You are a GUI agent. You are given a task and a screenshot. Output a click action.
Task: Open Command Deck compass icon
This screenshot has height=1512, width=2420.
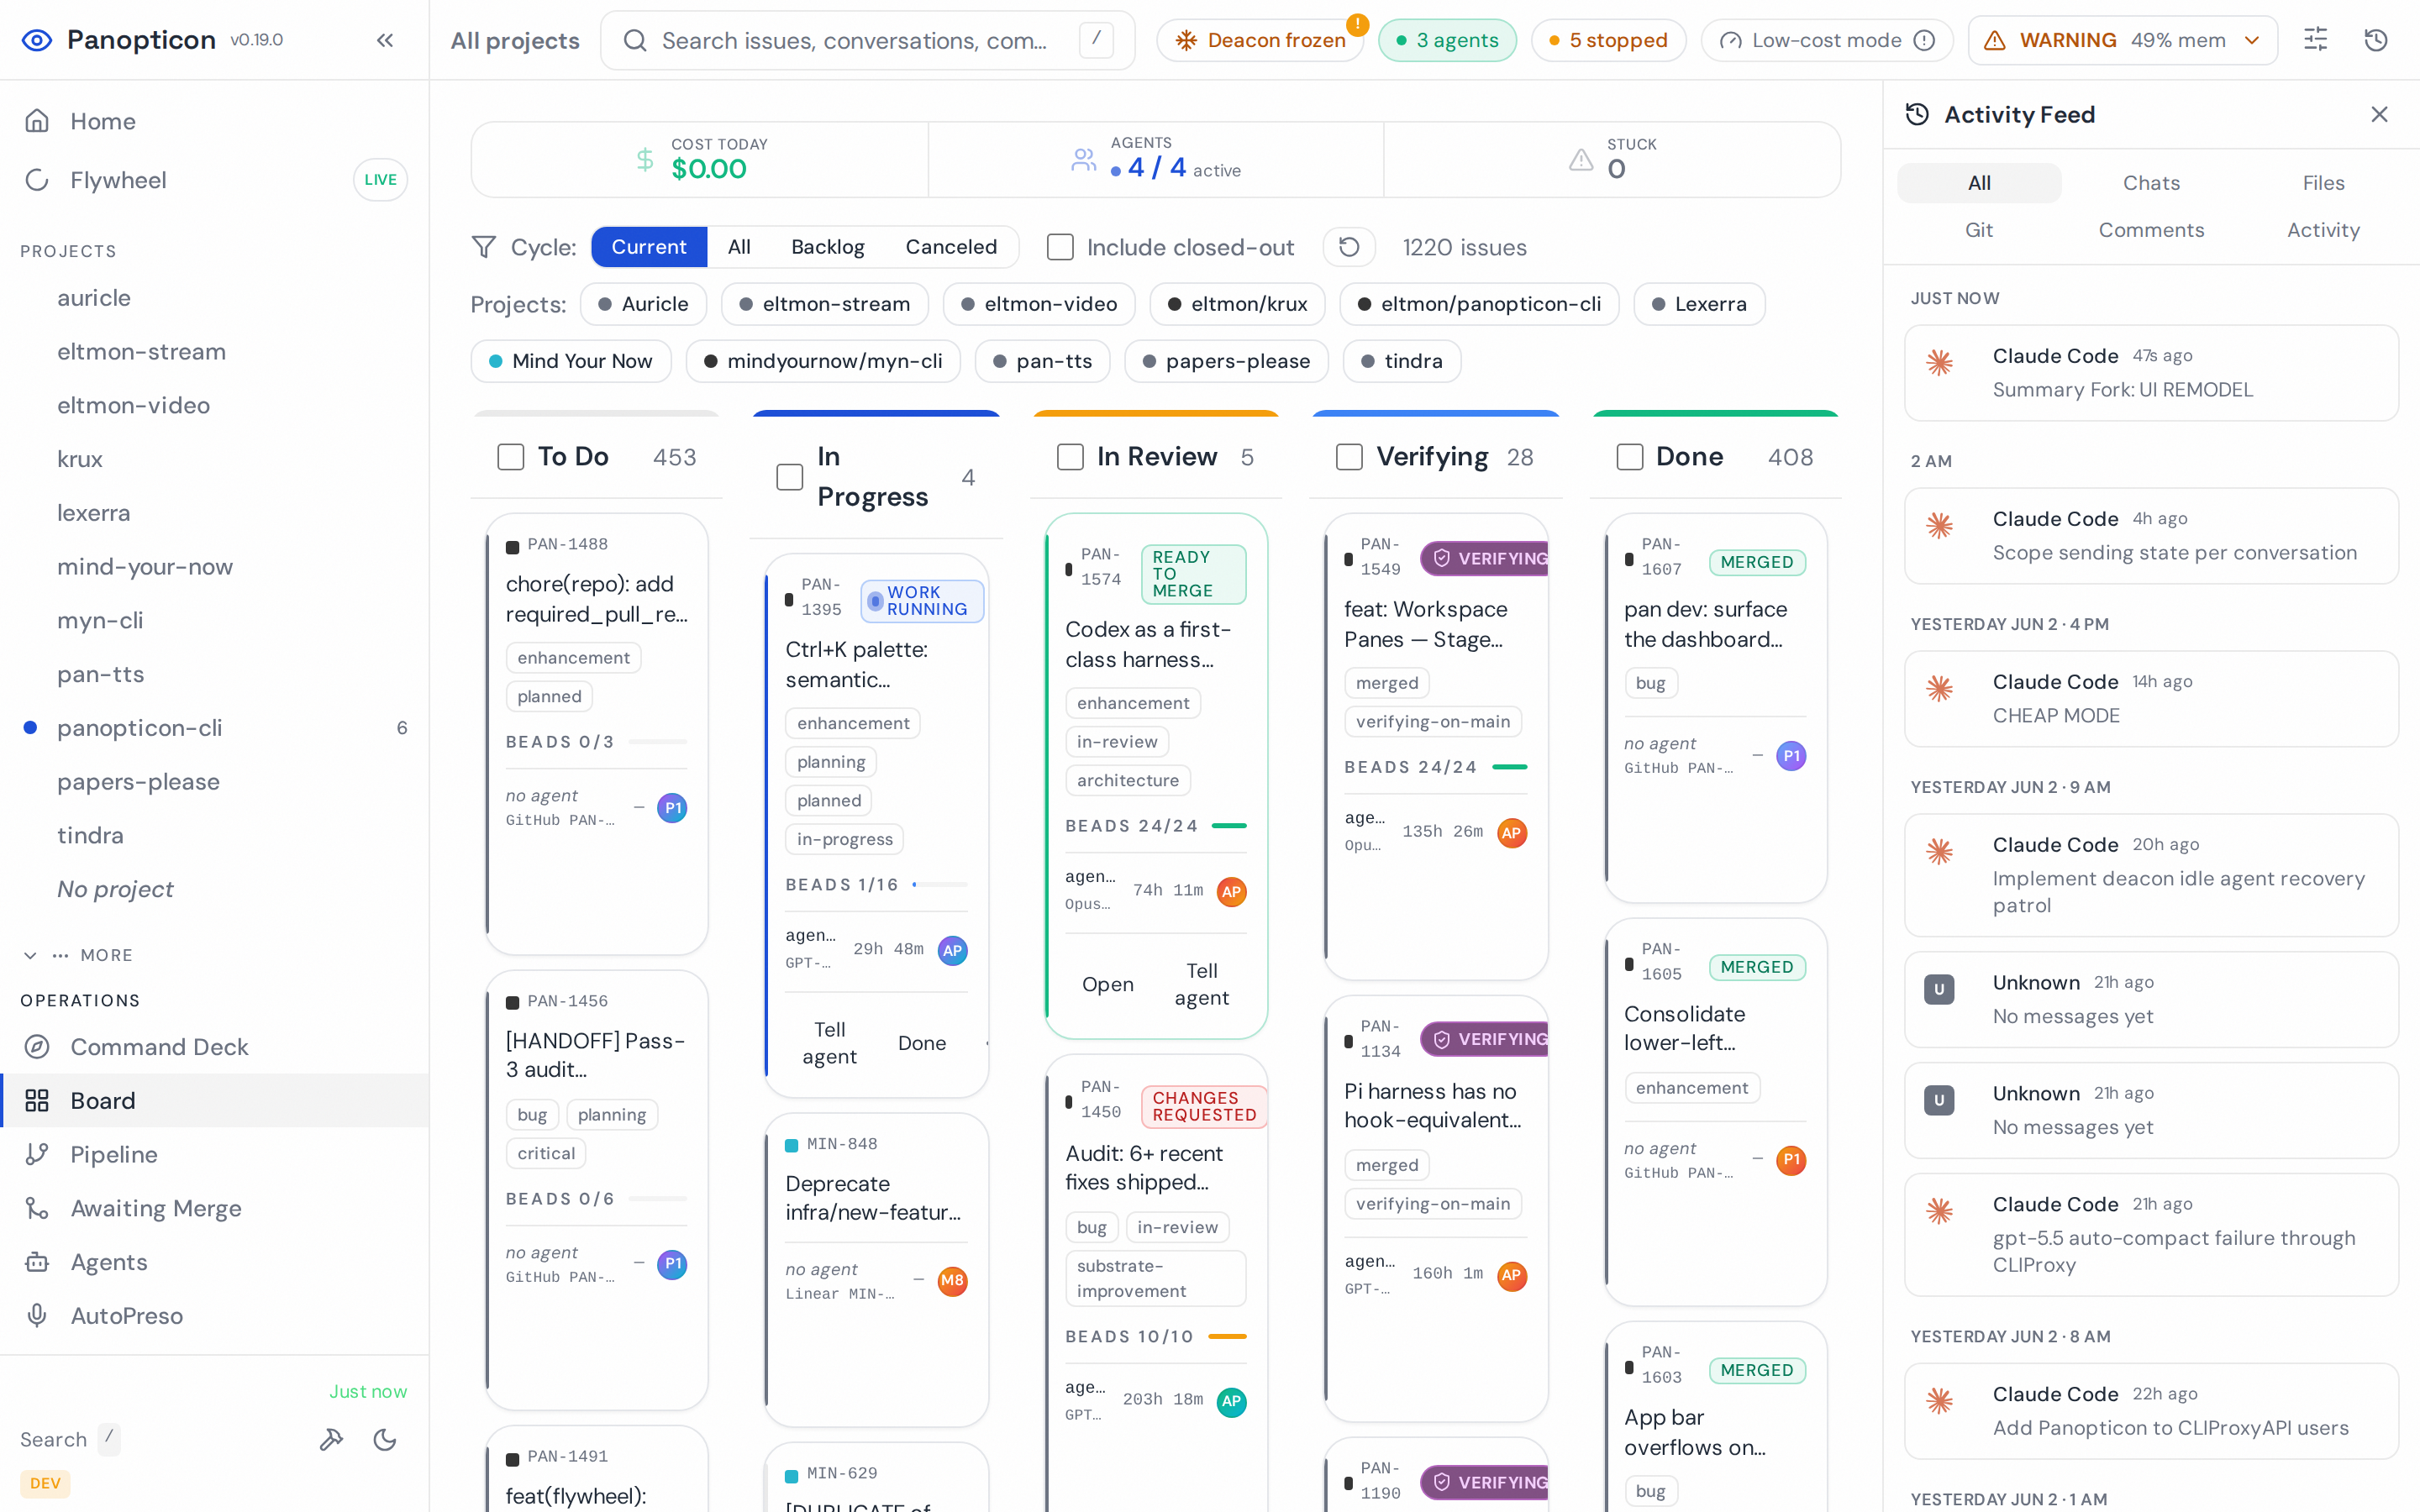[x=37, y=1047]
